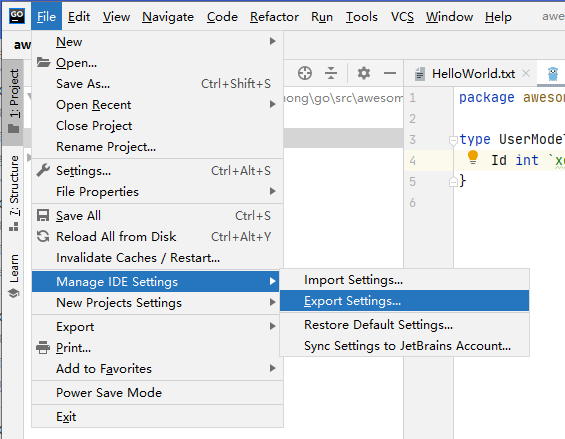Expand the File Properties submenu arrow
565x439 pixels.
click(273, 191)
